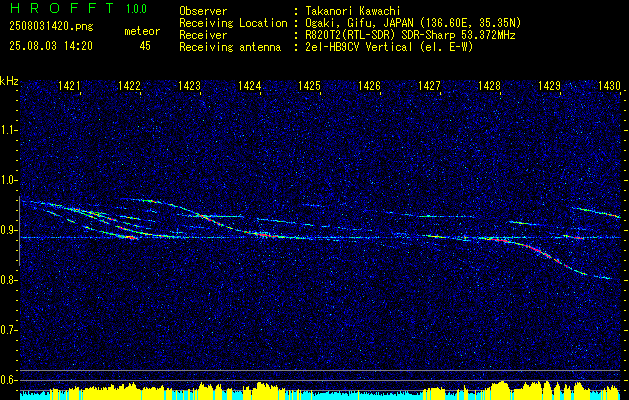Viewport: 629px width, 400px height.
Task: Click frequency axis label 0.6
Action: (x=8, y=380)
